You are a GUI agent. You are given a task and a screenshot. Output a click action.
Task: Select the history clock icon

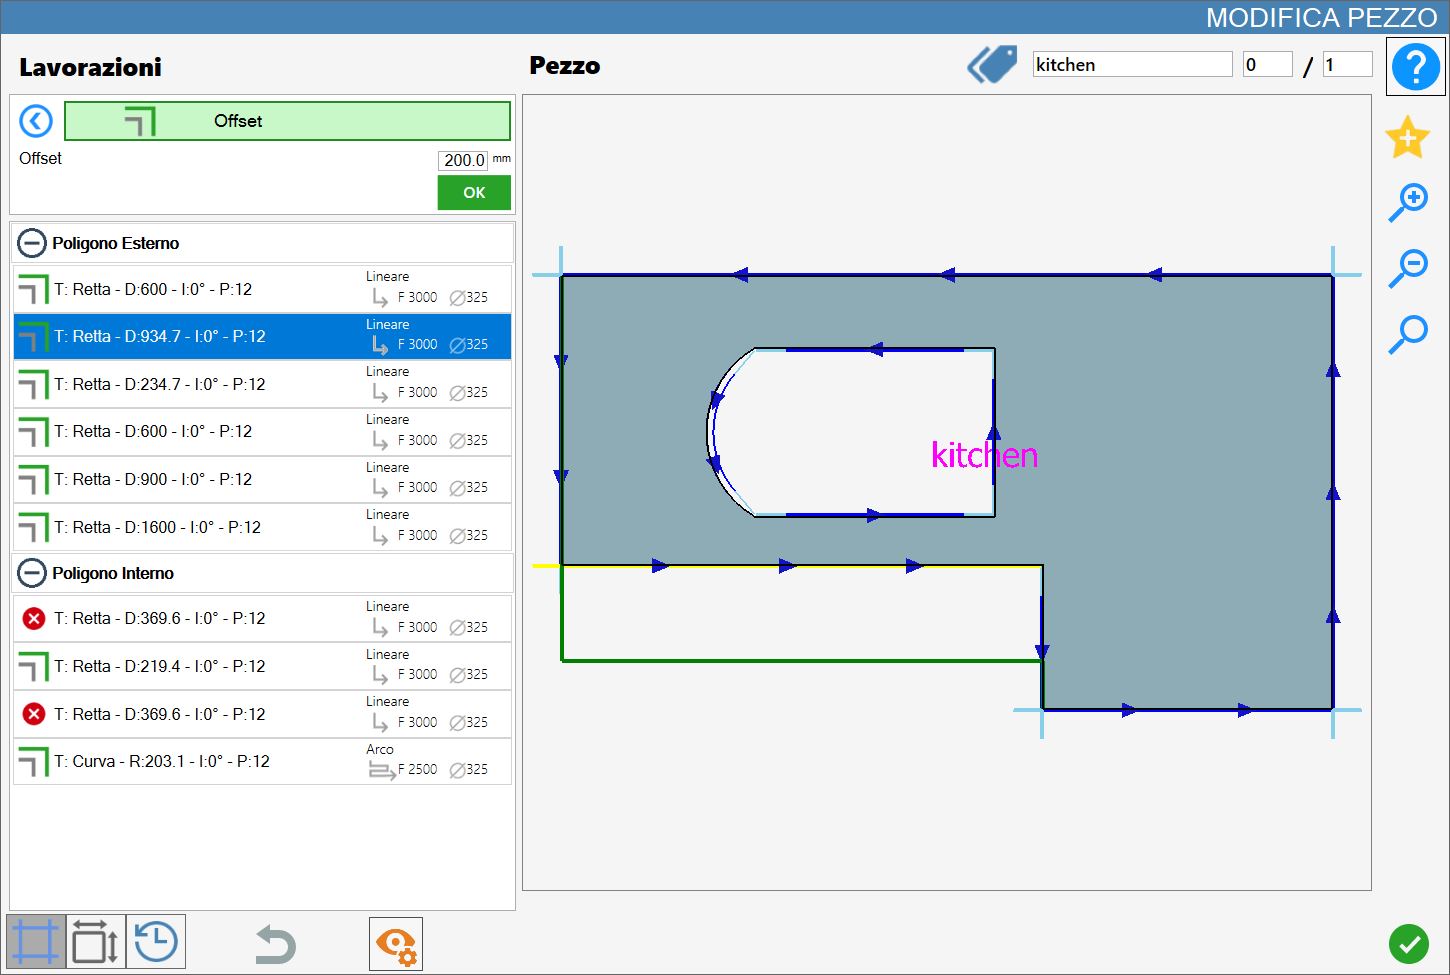pos(156,942)
